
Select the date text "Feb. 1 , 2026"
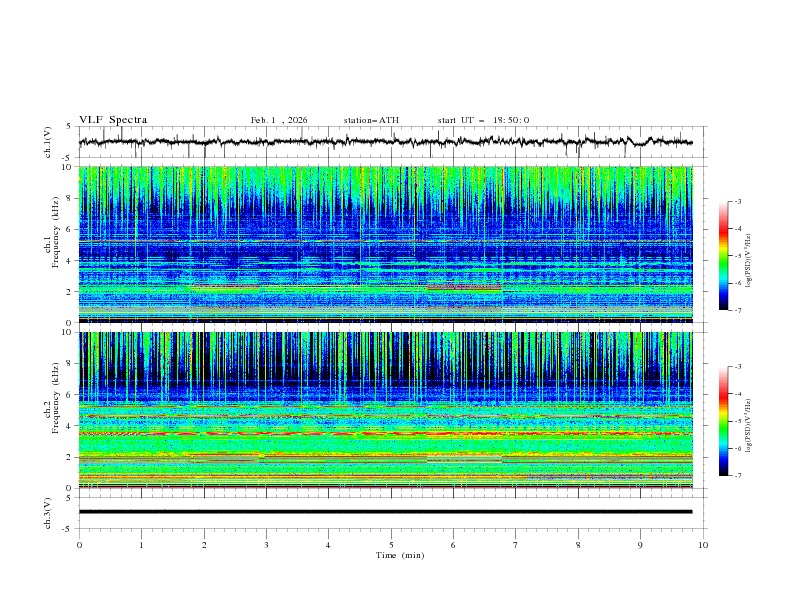[279, 120]
